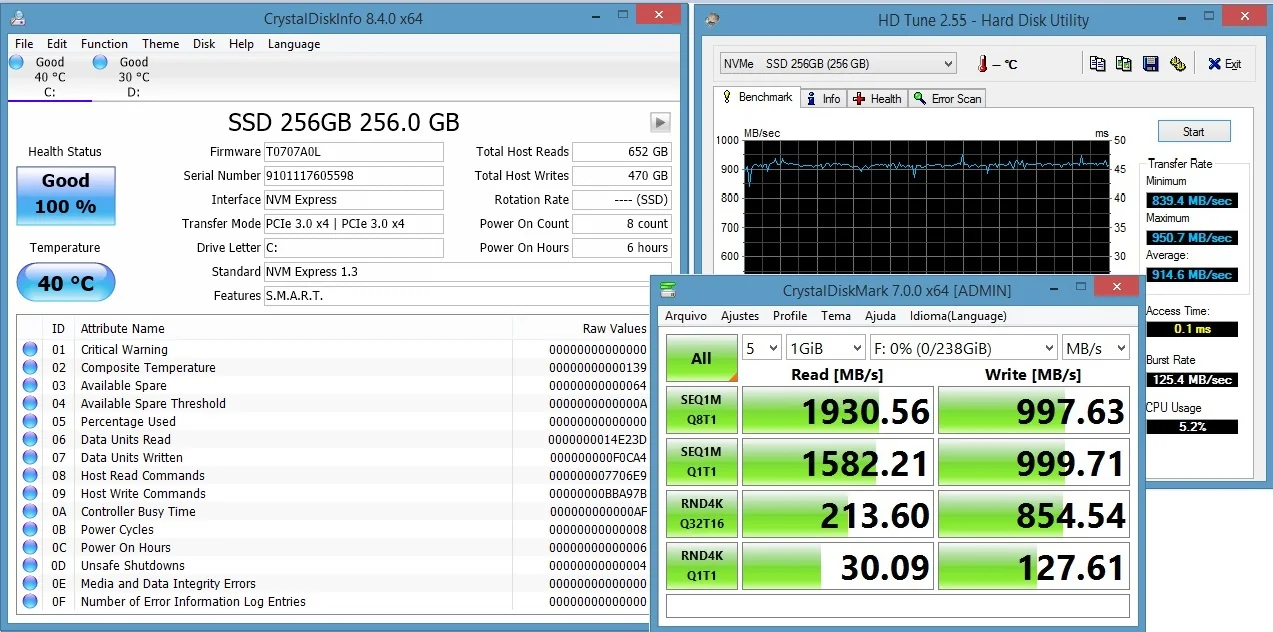Click the 40 °C temperature button

click(x=66, y=283)
